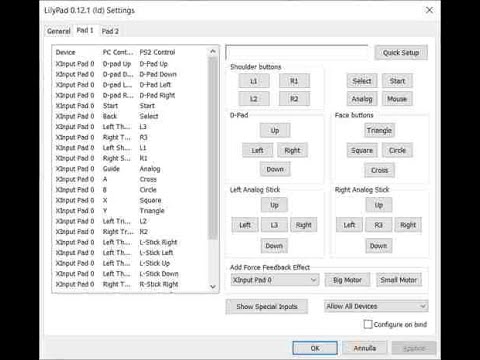Image resolution: width=480 pixels, height=360 pixels.
Task: Bind D-Pad Up button
Action: tap(275, 130)
